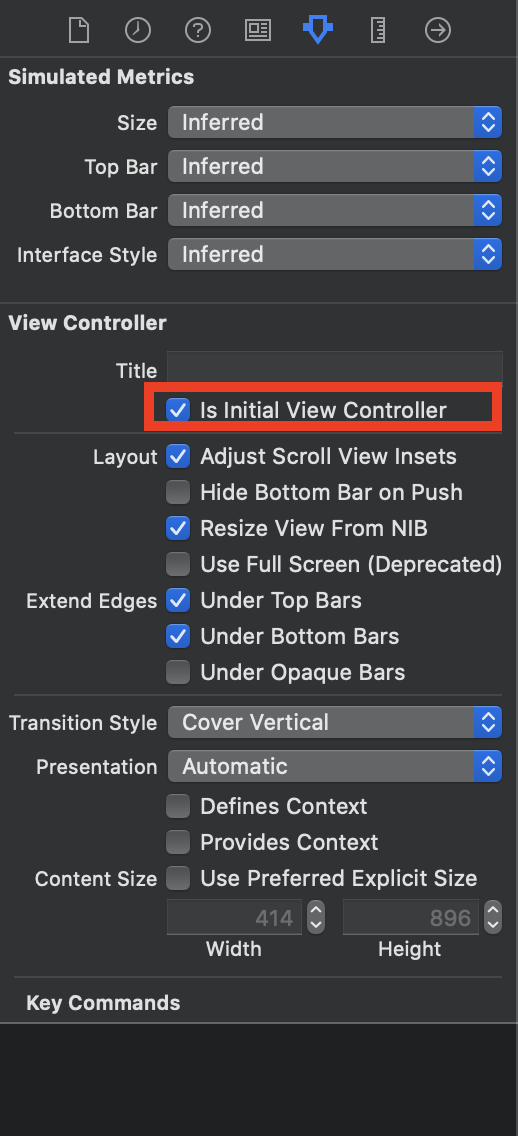Image resolution: width=518 pixels, height=1136 pixels.
Task: Show the Connections inspector arrow icon
Action: point(438,30)
